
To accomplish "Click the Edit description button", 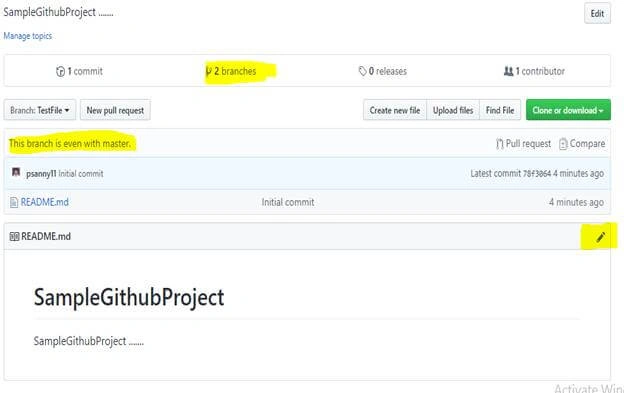I will point(597,14).
